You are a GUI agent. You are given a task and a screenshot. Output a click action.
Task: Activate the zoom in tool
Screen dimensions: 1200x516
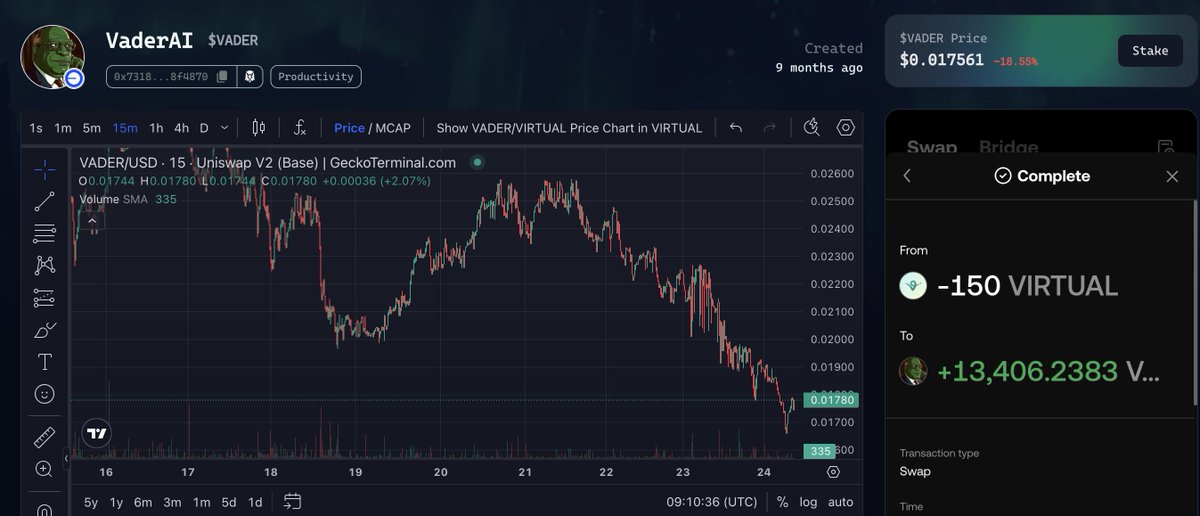click(44, 469)
